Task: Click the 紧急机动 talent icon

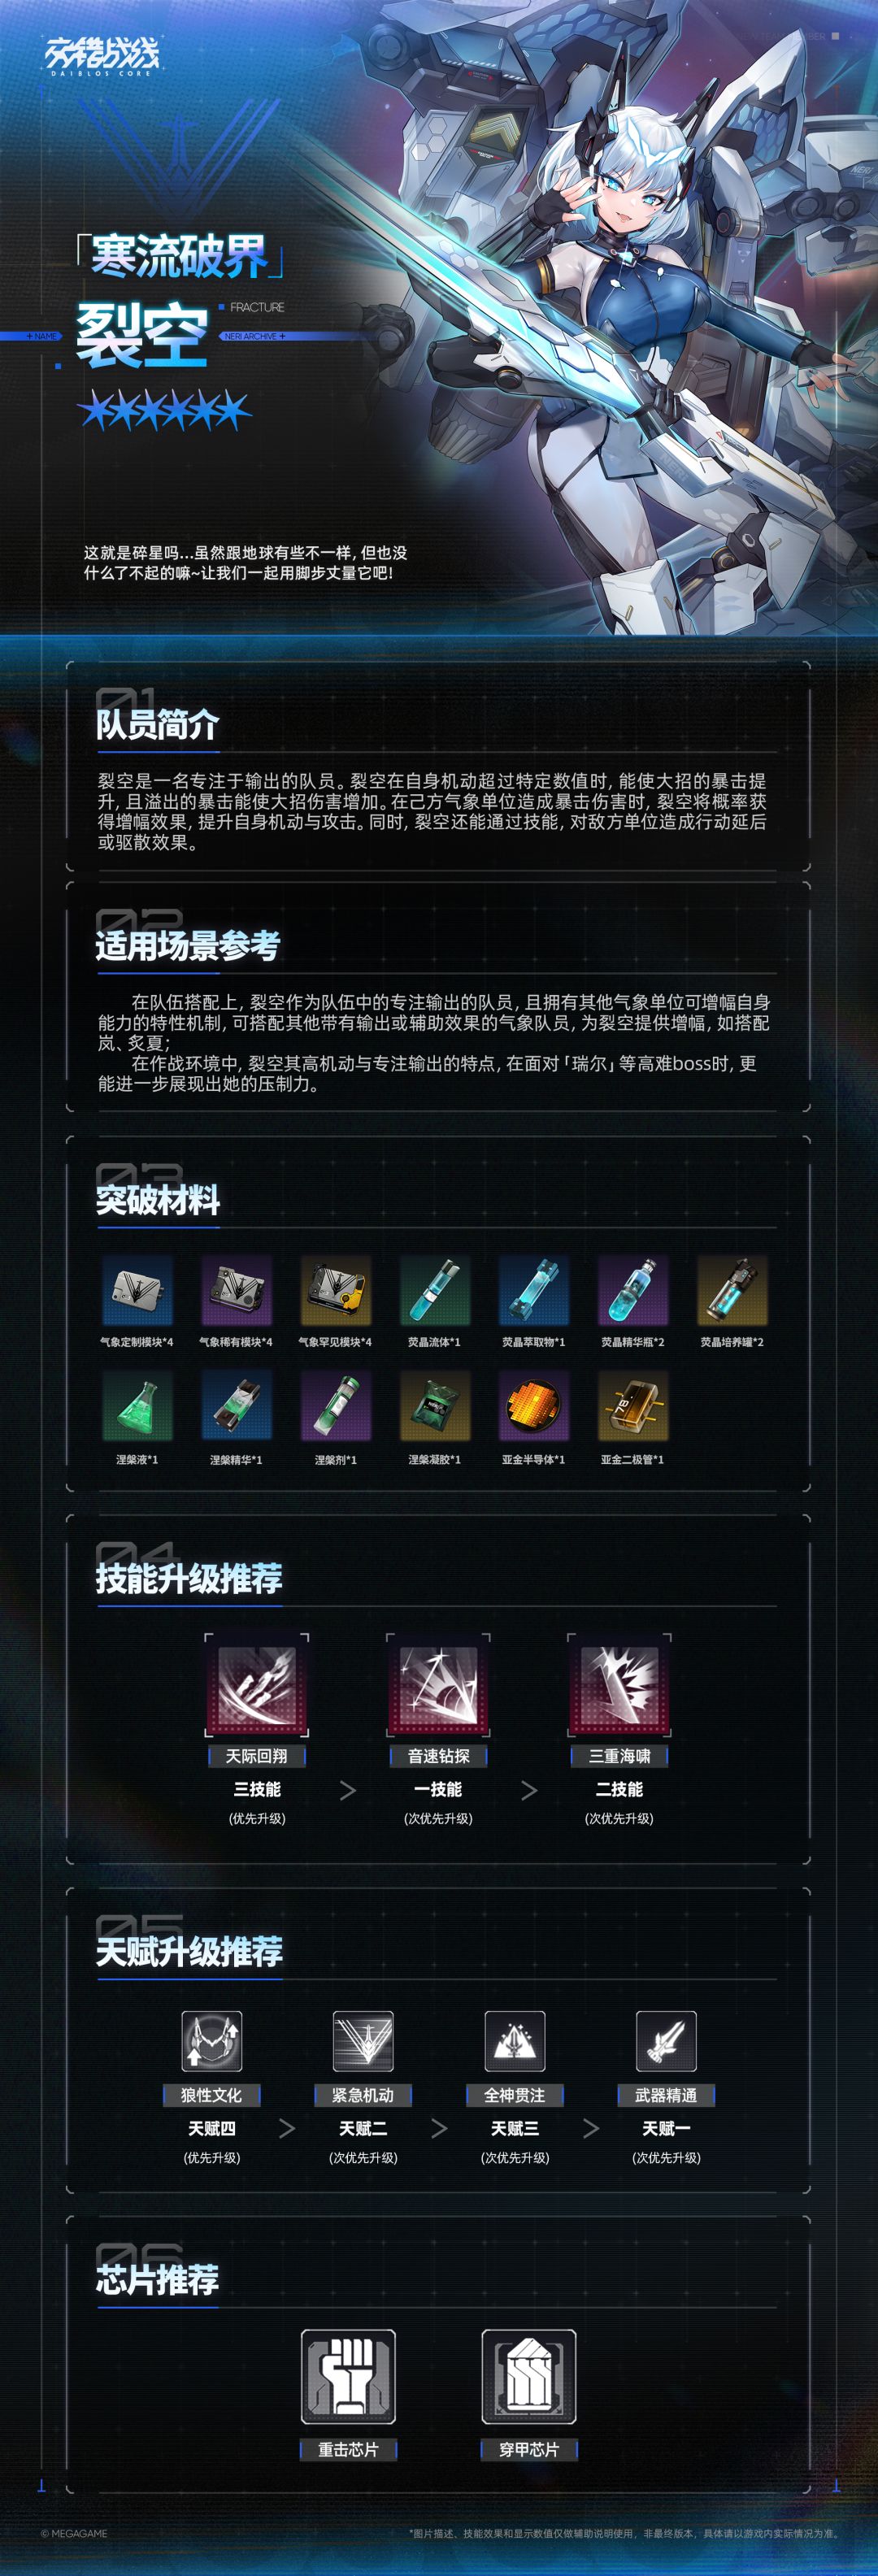Action: coord(363,2041)
